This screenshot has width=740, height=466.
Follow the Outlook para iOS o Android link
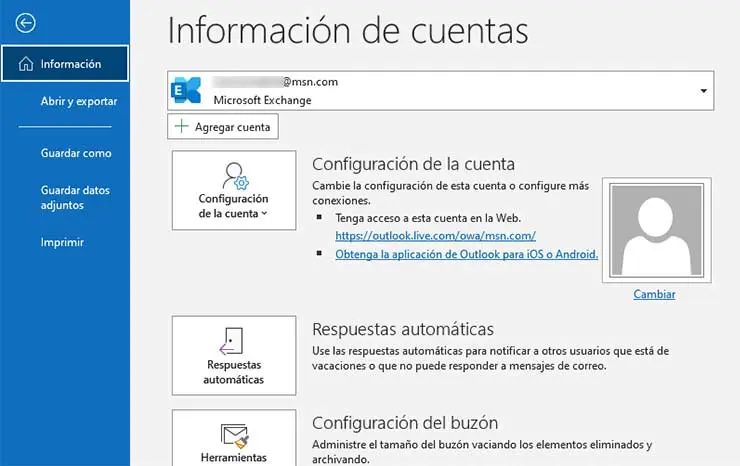(467, 254)
